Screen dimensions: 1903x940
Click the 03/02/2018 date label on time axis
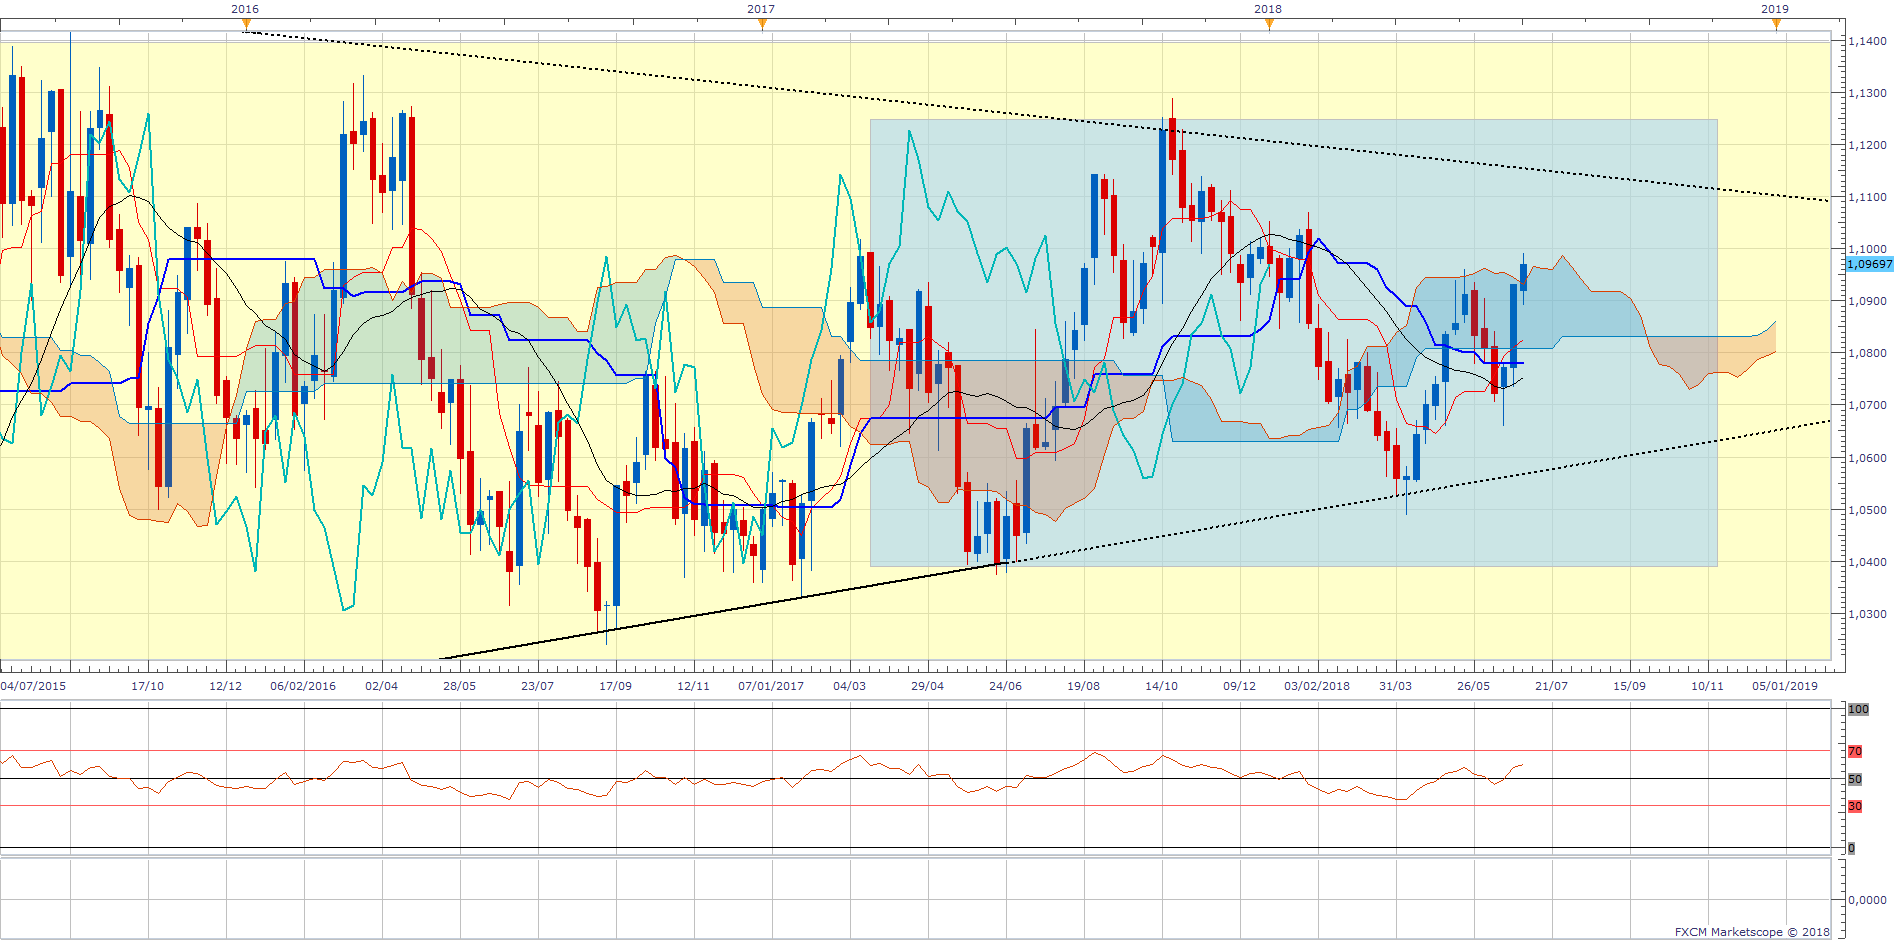pos(1317,686)
